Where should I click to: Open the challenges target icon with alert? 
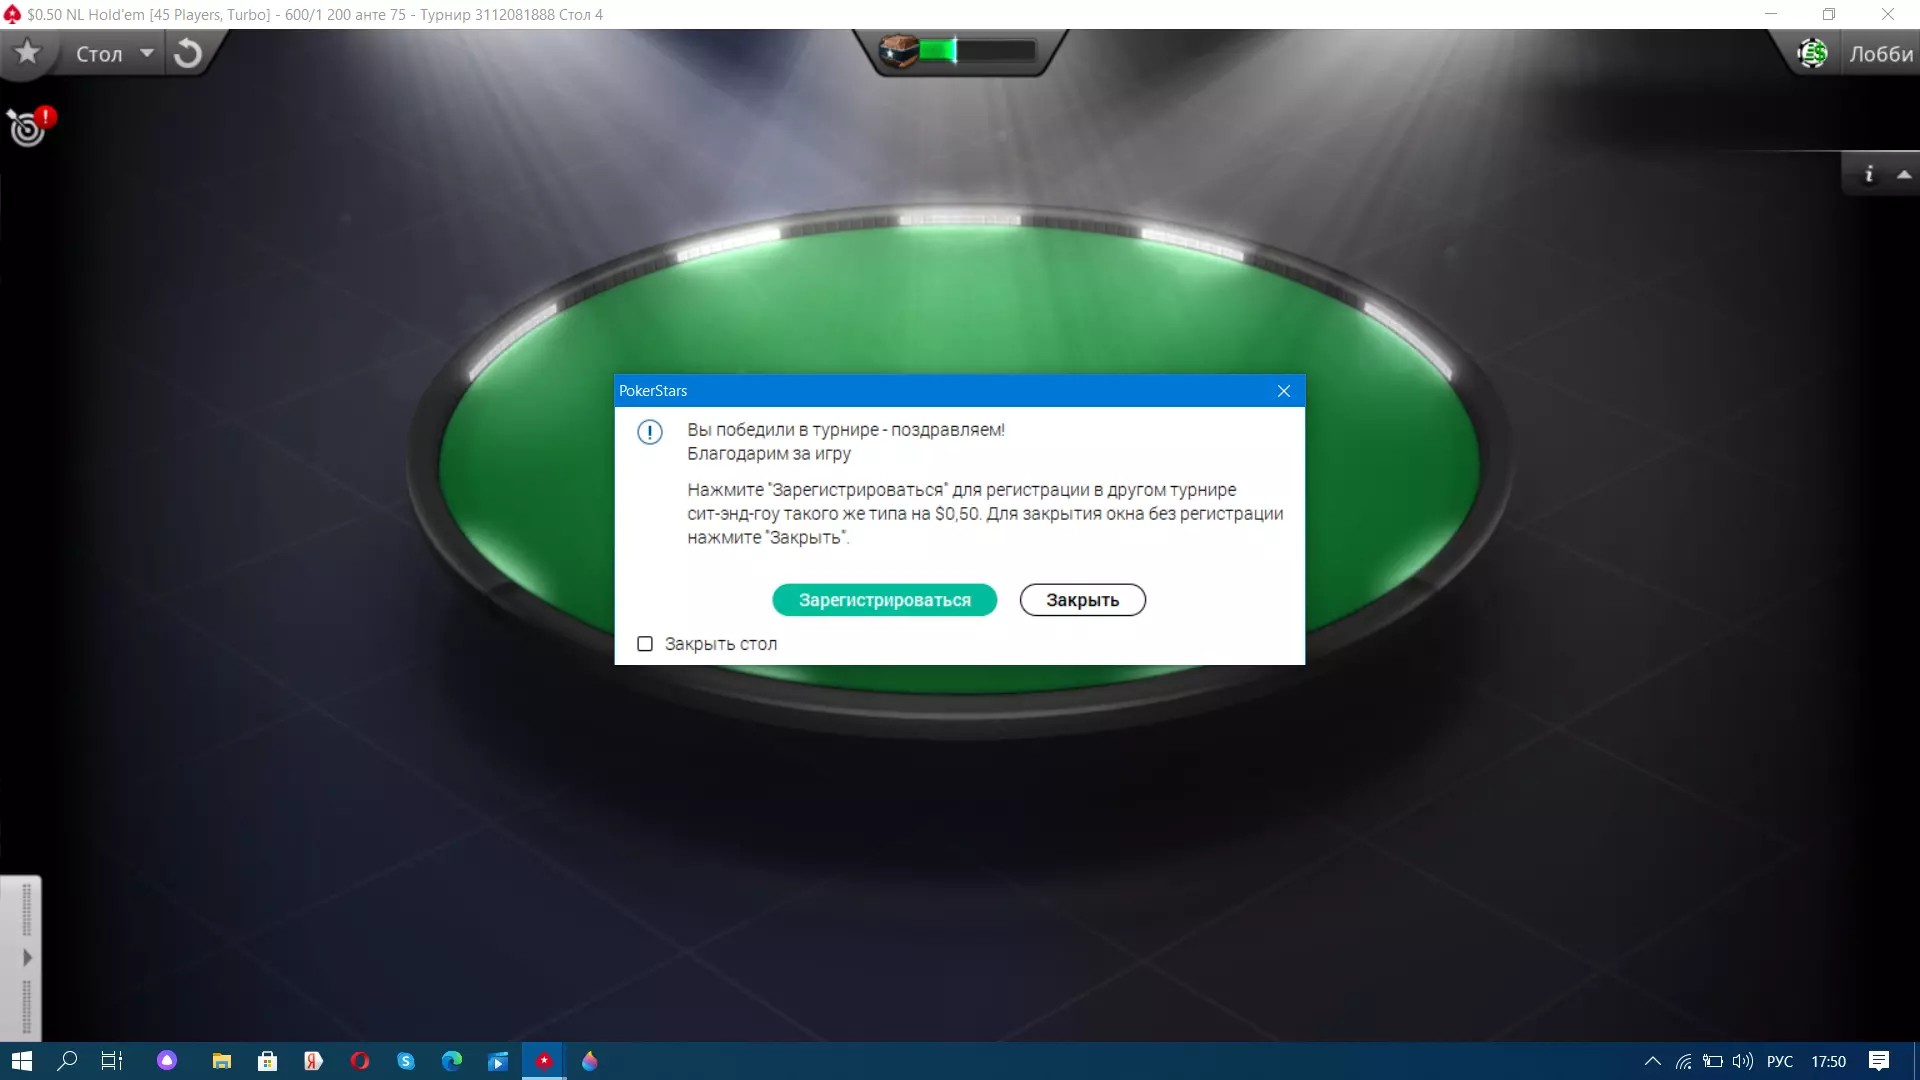[x=29, y=127]
